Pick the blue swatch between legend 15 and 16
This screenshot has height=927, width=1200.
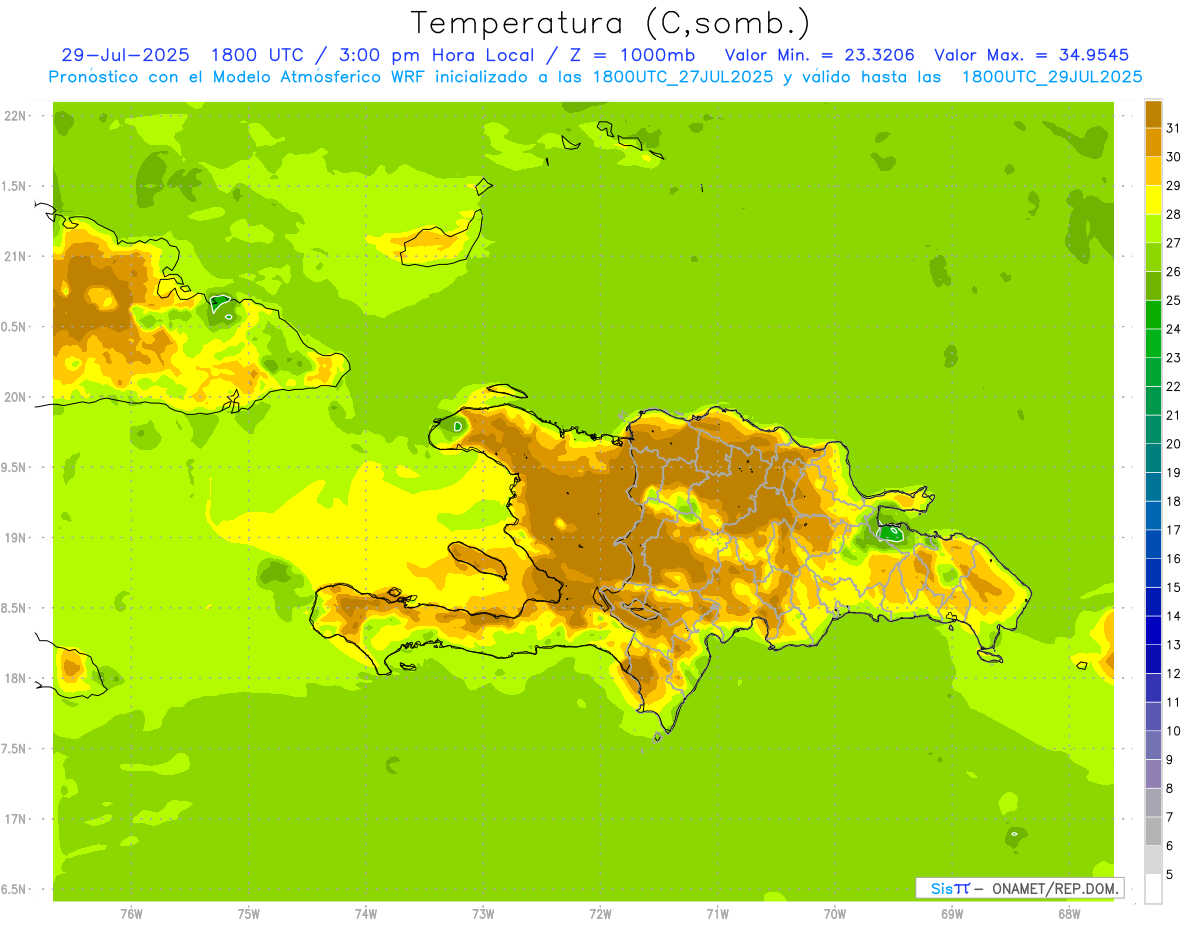point(1153,573)
